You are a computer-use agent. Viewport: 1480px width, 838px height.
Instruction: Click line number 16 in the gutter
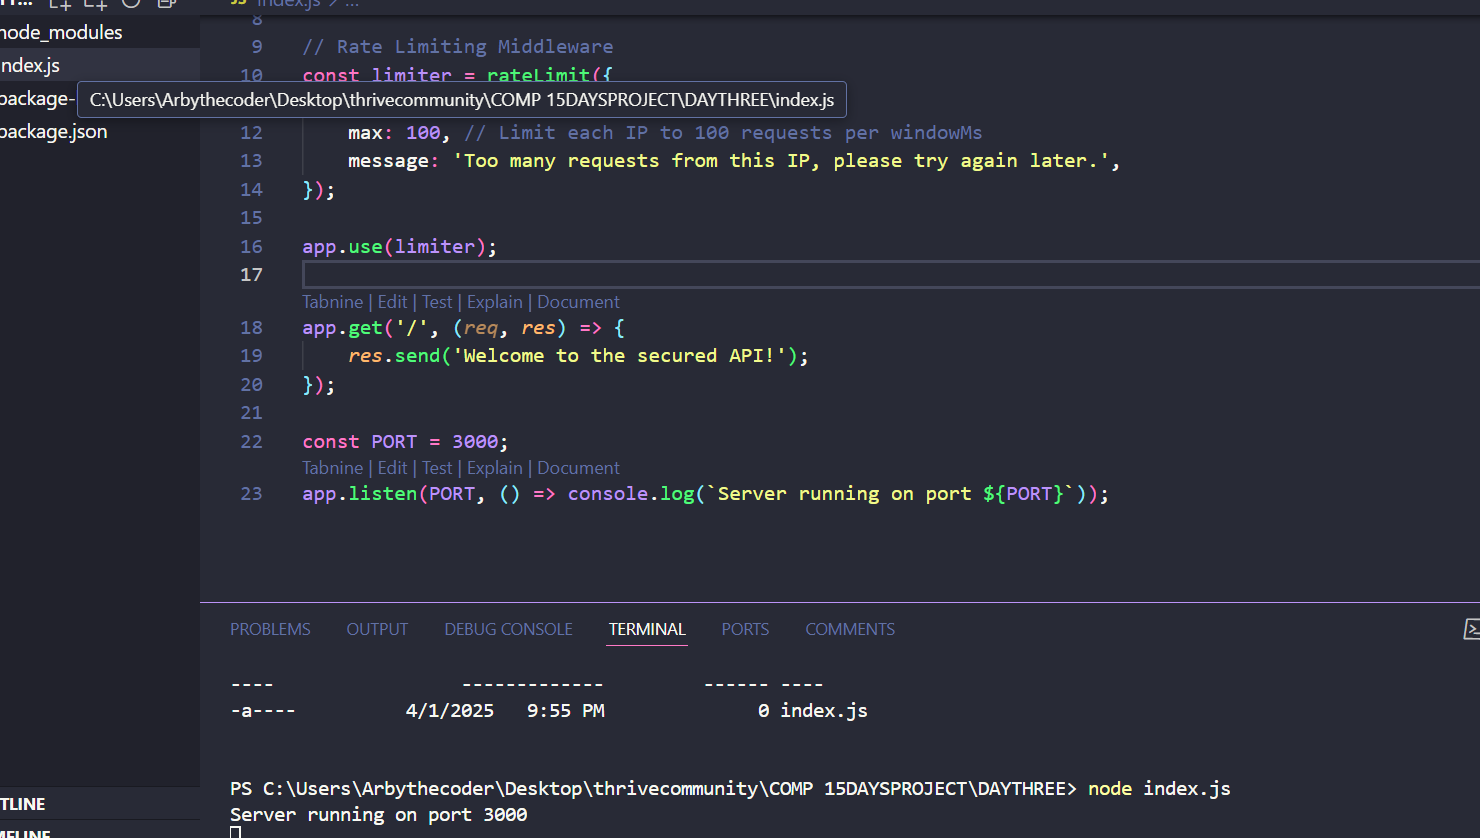[x=251, y=247]
